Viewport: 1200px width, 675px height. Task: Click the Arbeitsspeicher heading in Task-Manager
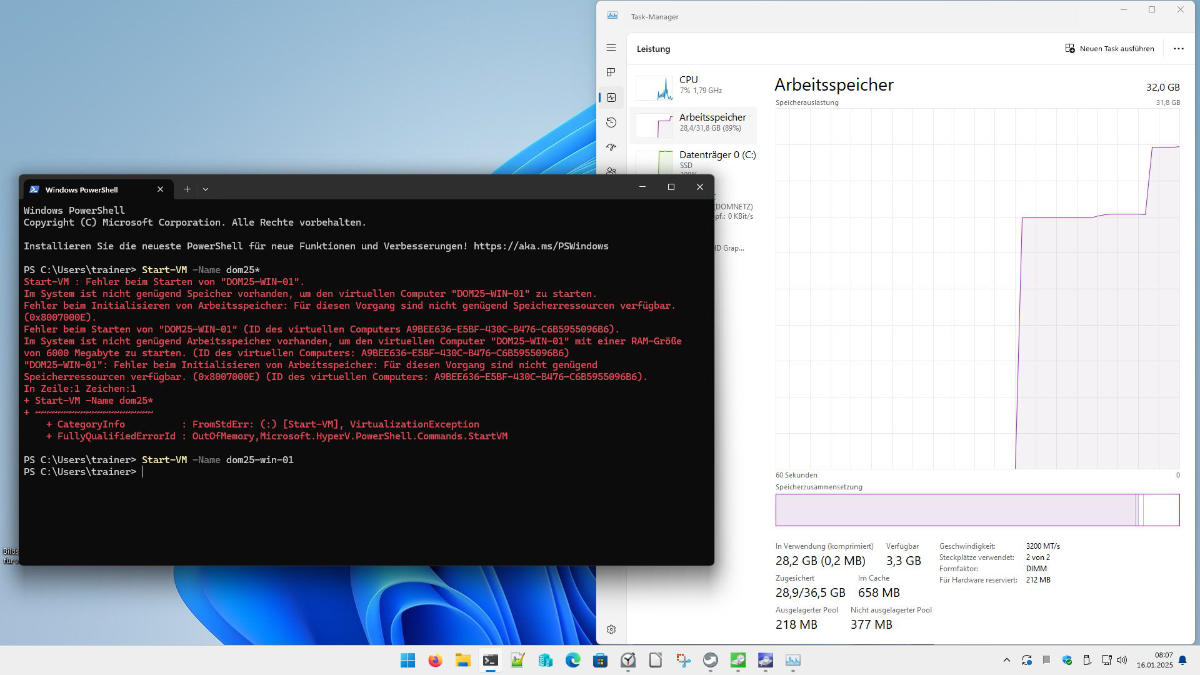point(834,85)
